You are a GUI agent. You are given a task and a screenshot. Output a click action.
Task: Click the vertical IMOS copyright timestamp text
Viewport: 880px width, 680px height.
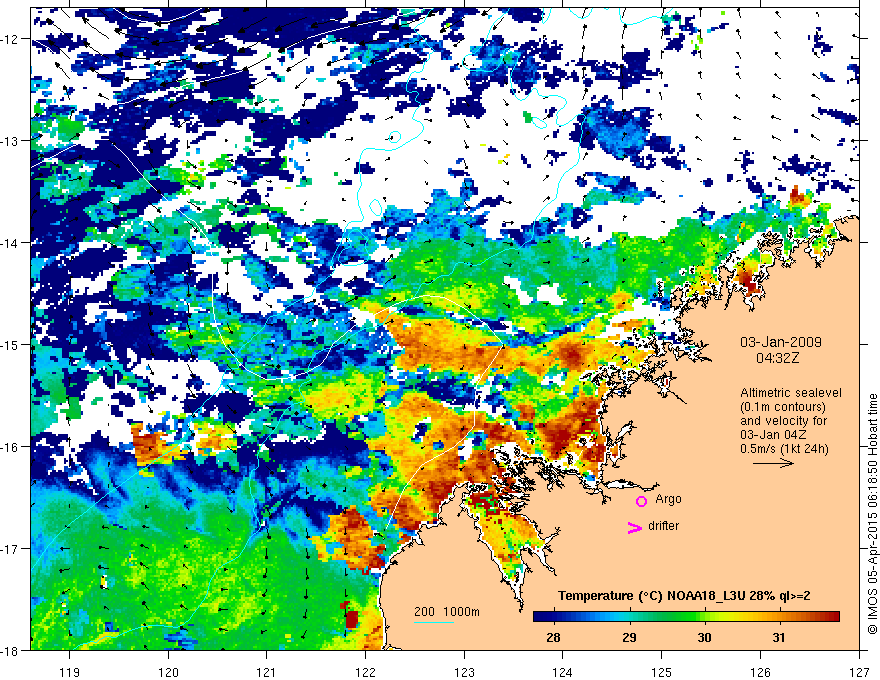click(x=872, y=514)
